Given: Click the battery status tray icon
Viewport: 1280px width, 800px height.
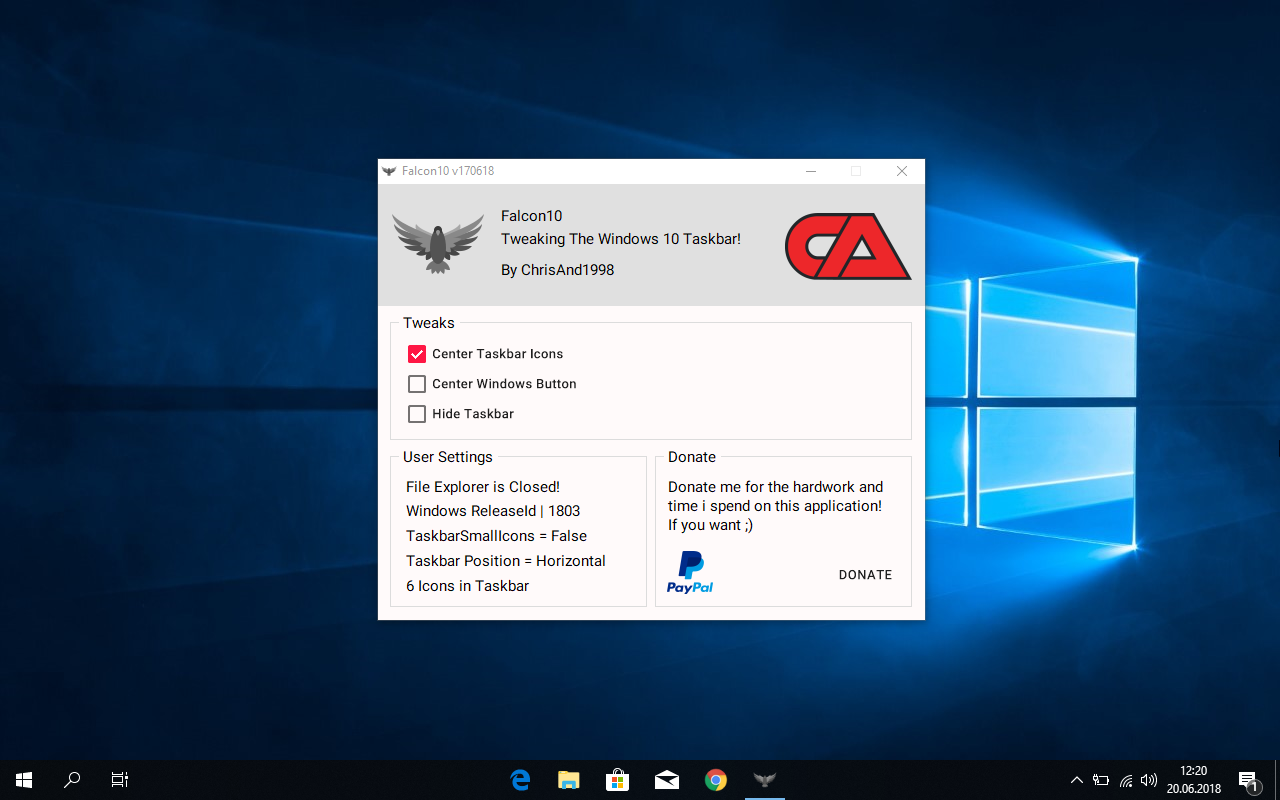Looking at the screenshot, I should [x=1101, y=780].
